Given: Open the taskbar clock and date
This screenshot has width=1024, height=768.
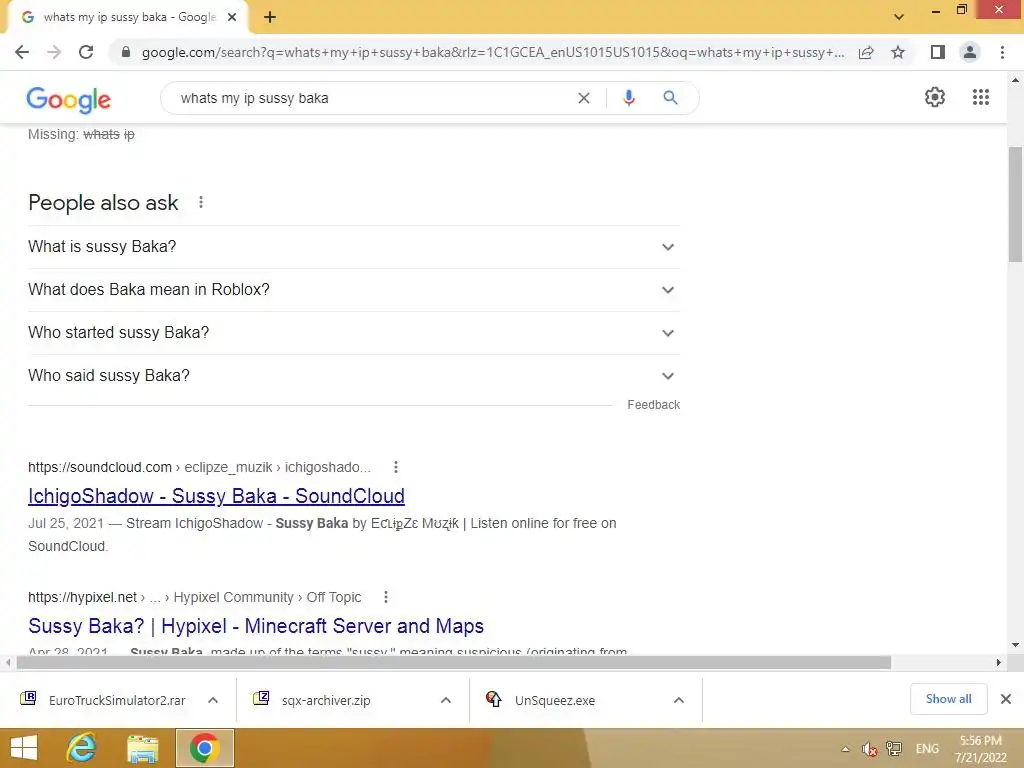Looking at the screenshot, I should (980, 749).
